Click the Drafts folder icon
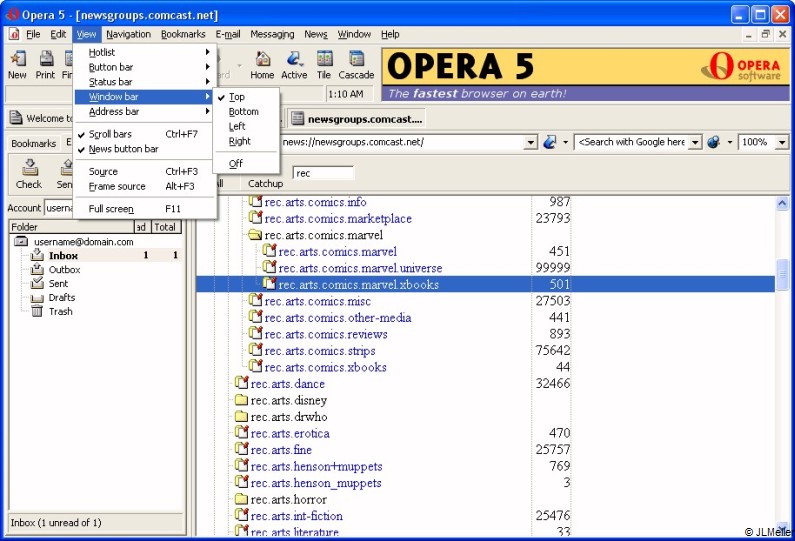The image size is (795, 541). coord(37,298)
